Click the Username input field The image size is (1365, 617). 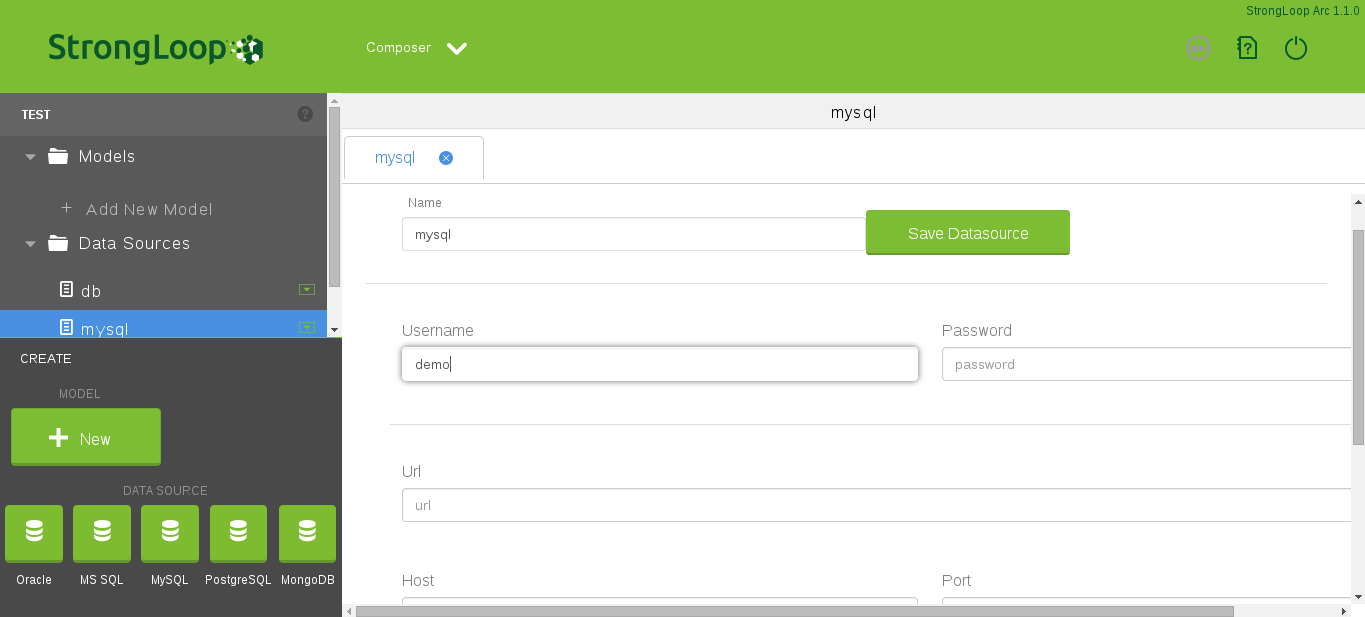point(660,364)
